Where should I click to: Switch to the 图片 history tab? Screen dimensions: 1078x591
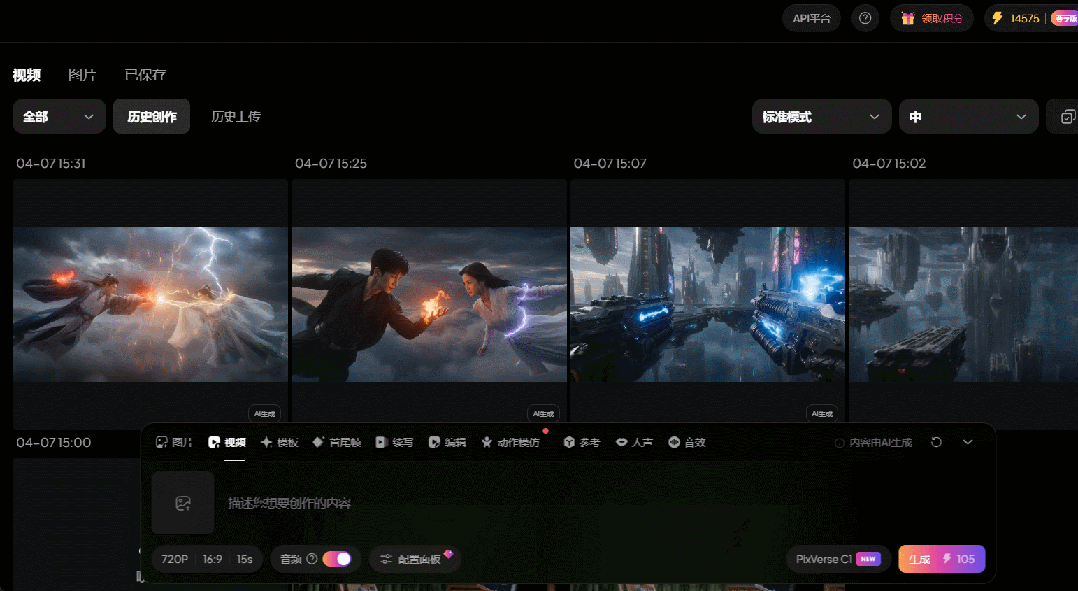click(x=82, y=75)
